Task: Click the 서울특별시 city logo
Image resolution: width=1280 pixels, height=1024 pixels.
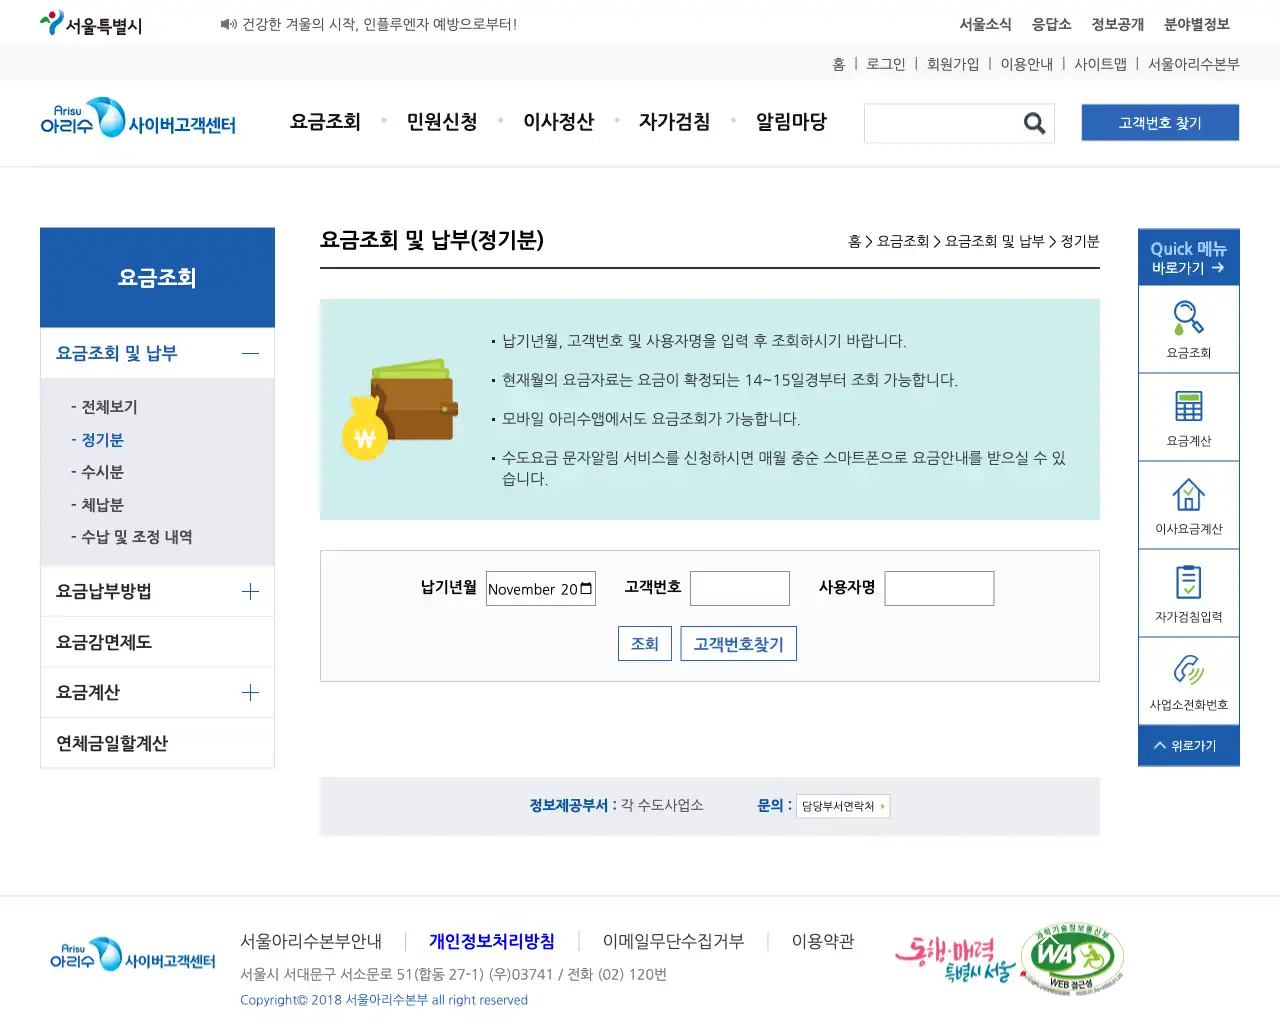Action: 90,22
